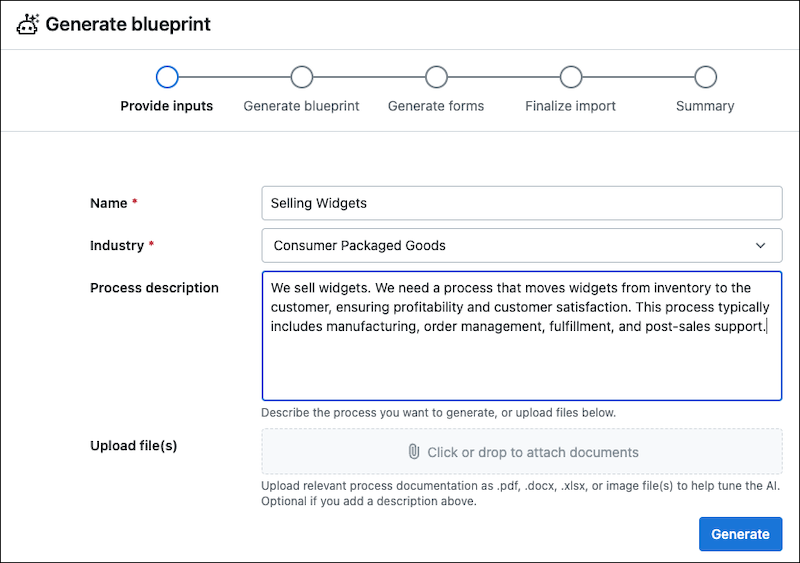Click the robot Generate blueprint icon
The height and width of the screenshot is (563, 800).
[28, 25]
